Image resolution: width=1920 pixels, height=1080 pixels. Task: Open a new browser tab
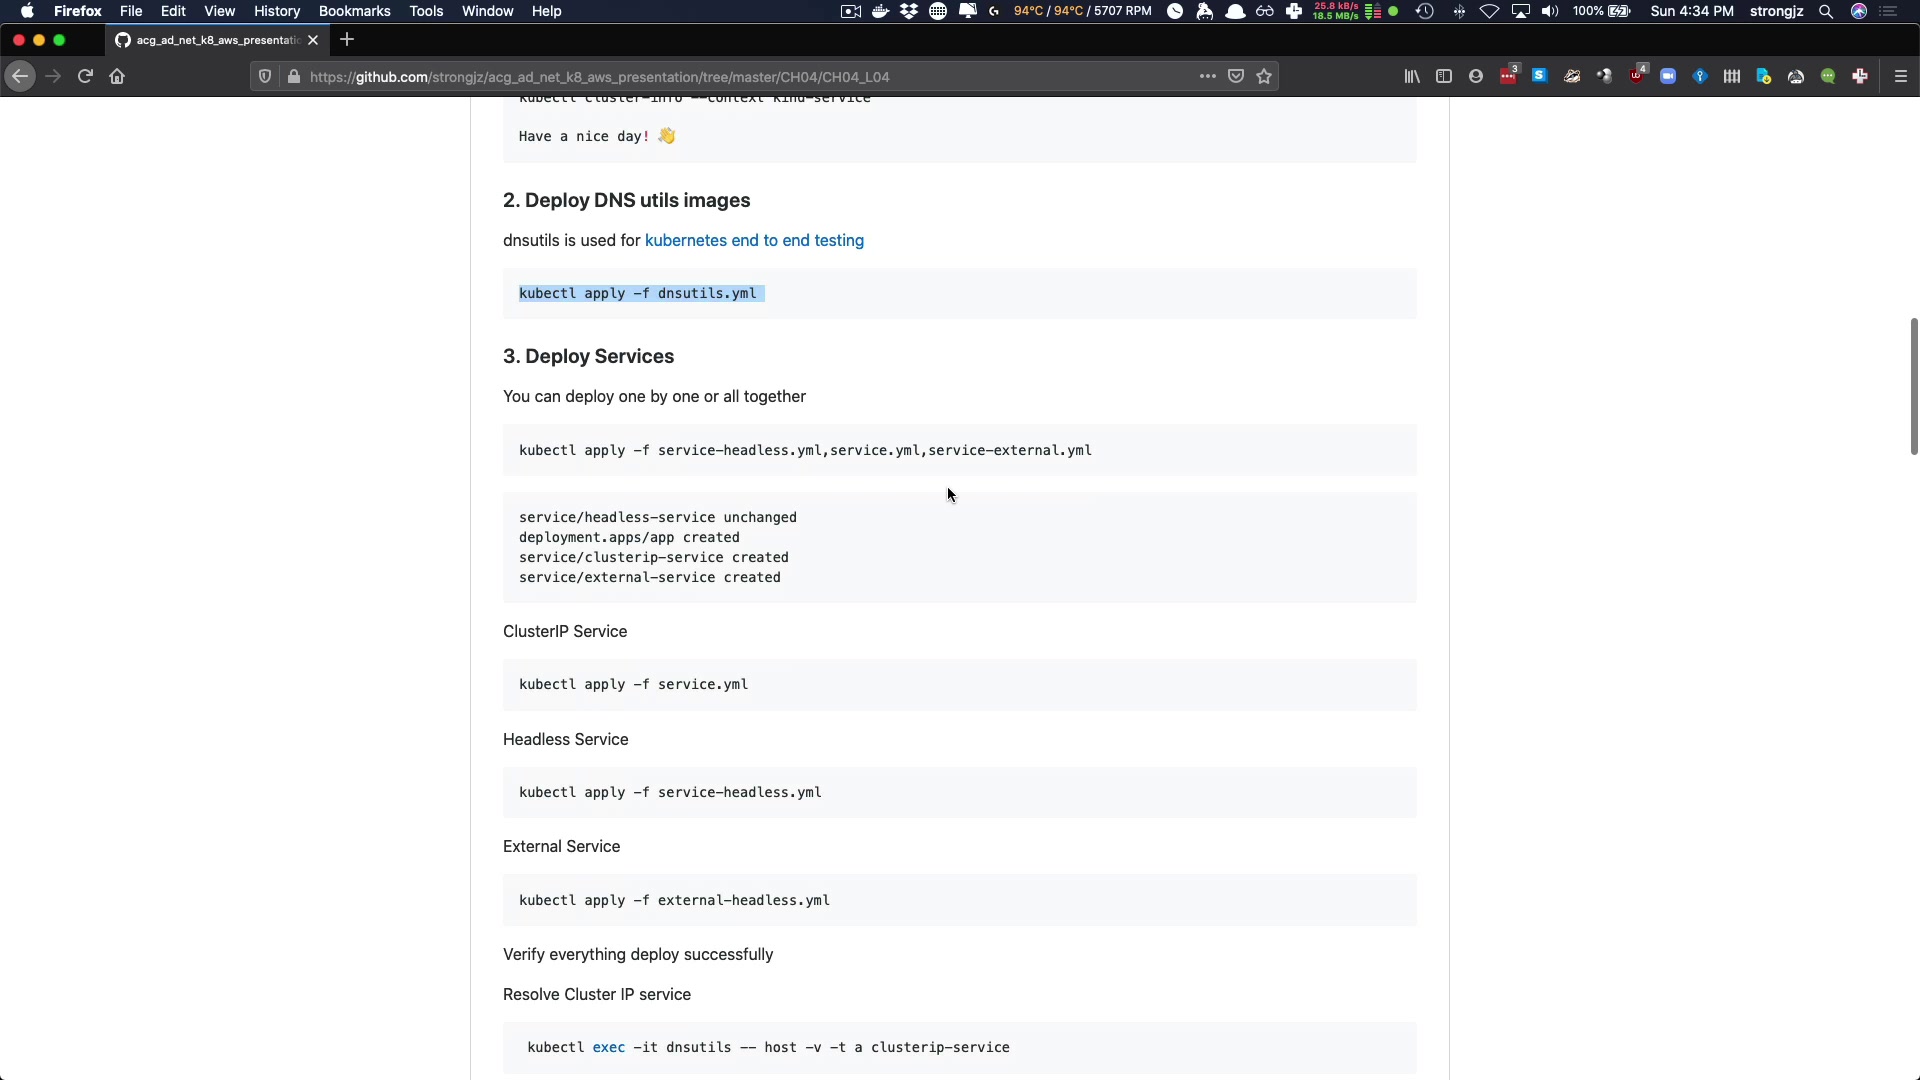[x=347, y=40]
